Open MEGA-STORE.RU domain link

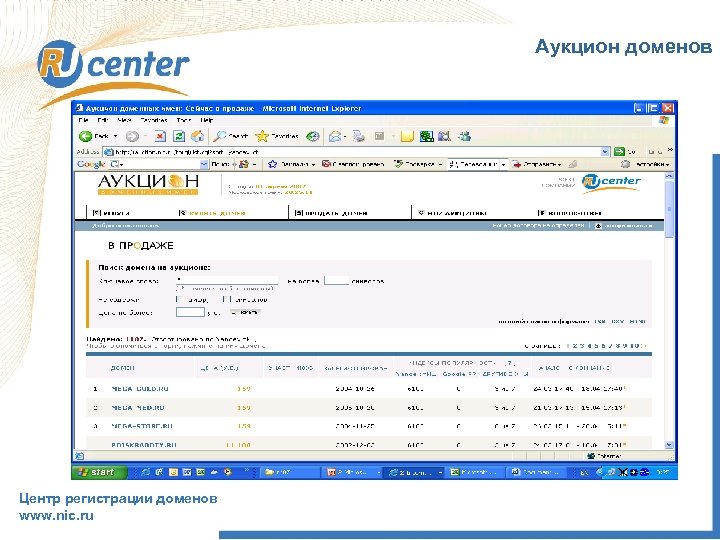coord(142,426)
